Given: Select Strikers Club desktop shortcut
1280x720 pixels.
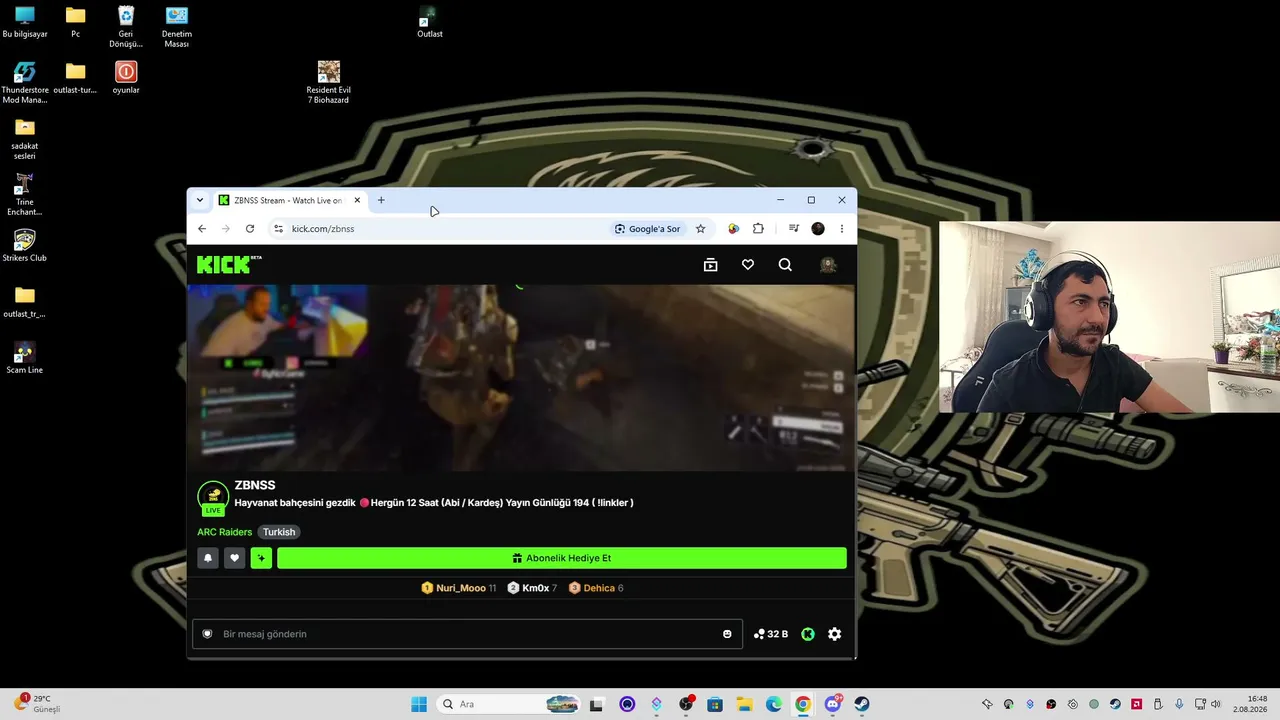Looking at the screenshot, I should click(25, 245).
